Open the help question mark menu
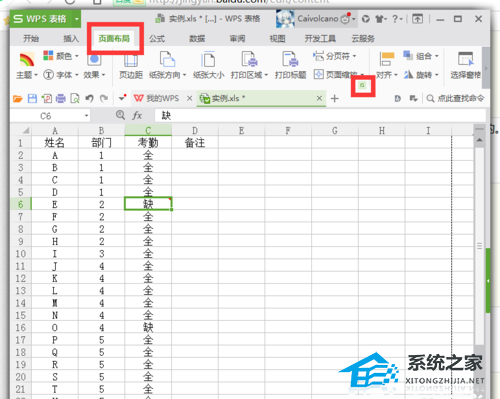The height and width of the screenshot is (399, 500). pyautogui.click(x=397, y=19)
